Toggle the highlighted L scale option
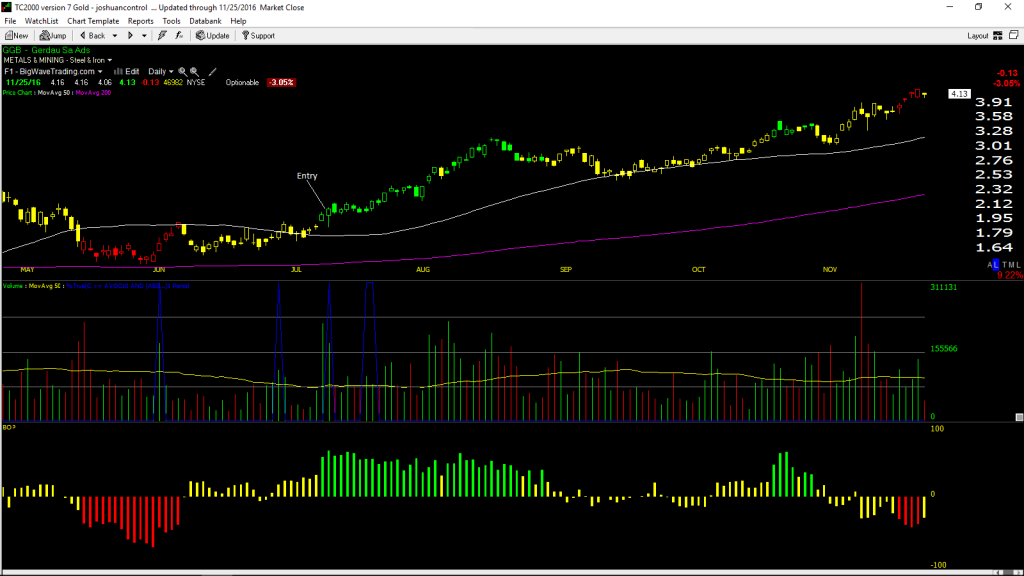The height and width of the screenshot is (576, 1024). pyautogui.click(x=996, y=264)
